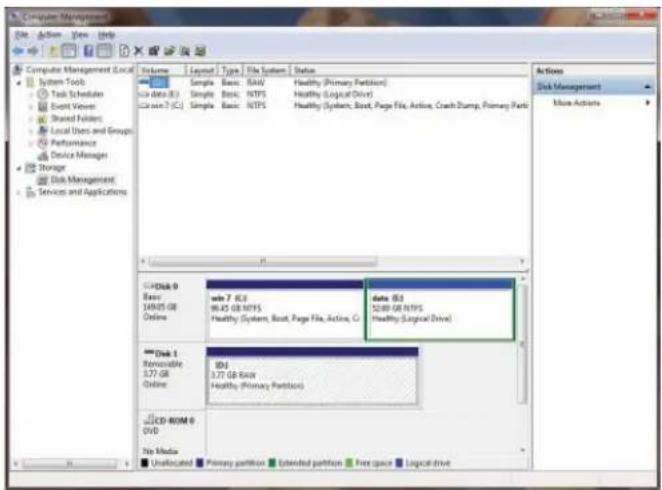Click the Event Viewer icon
The width and height of the screenshot is (662, 490).
coord(43,106)
